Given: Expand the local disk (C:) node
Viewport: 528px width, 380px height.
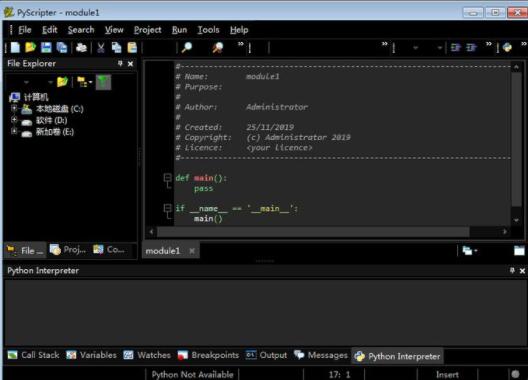Looking at the screenshot, I should tap(14, 108).
